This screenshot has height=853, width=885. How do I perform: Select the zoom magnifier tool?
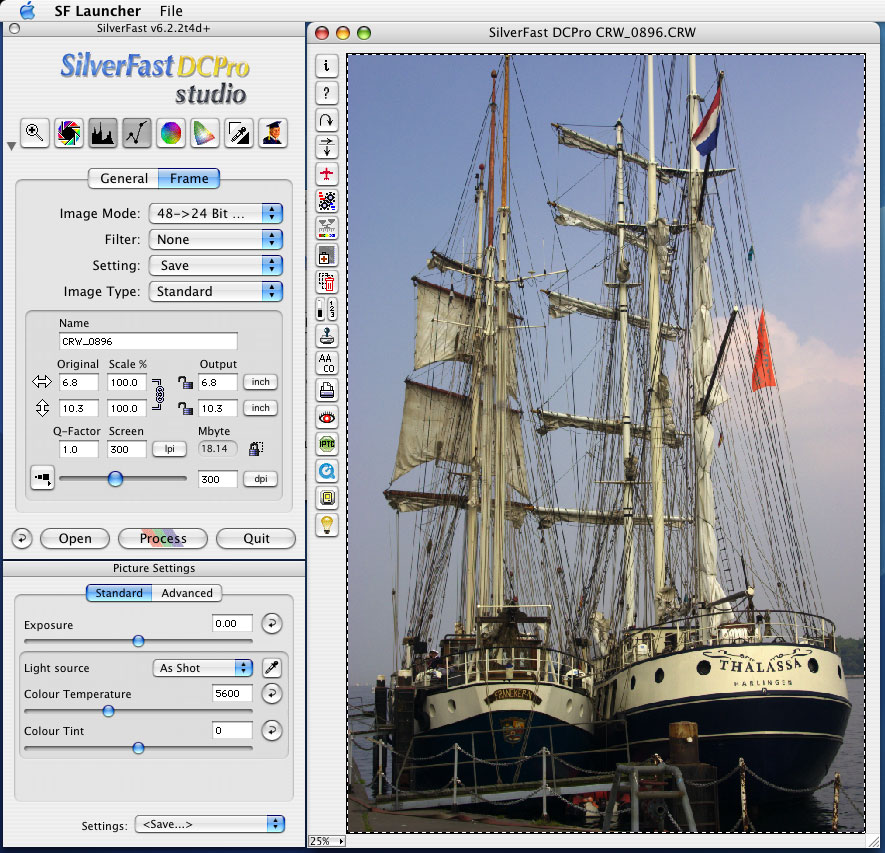(35, 132)
